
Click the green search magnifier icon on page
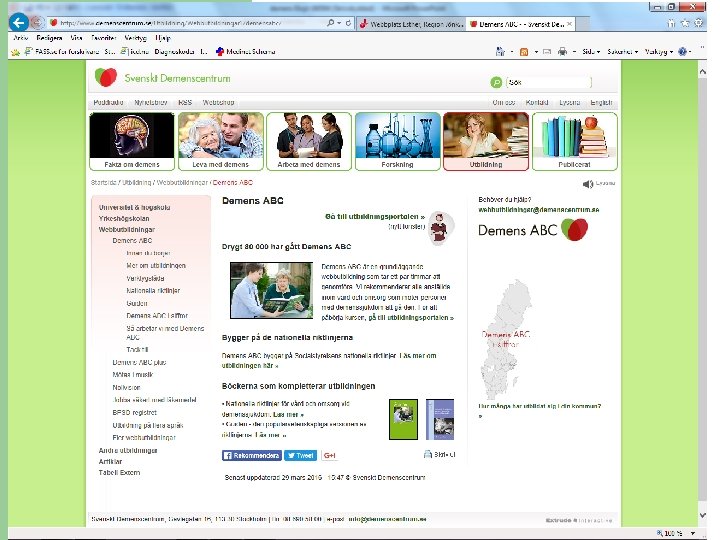[496, 82]
